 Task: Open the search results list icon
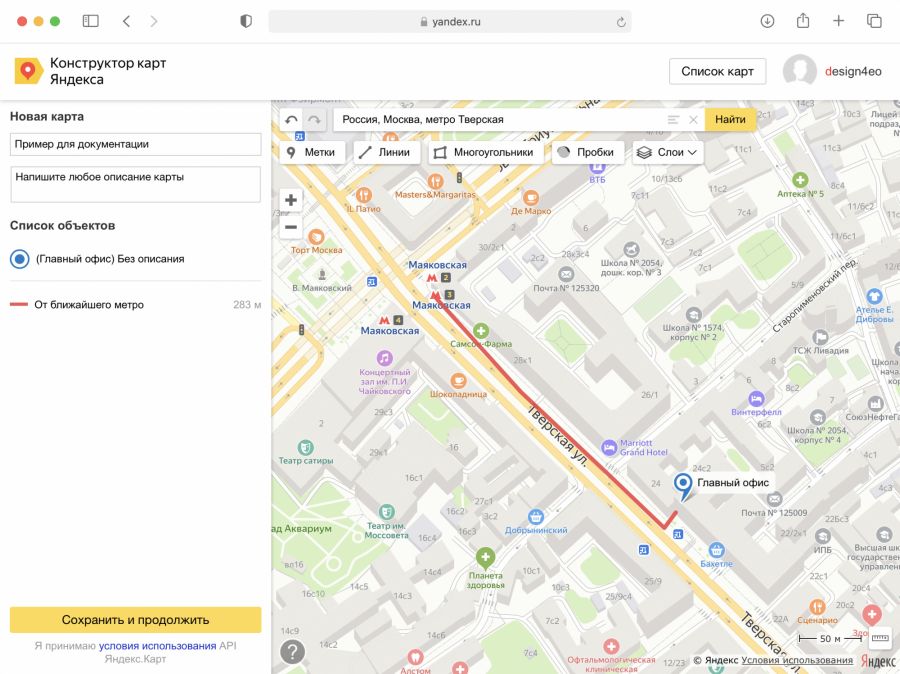(x=673, y=120)
